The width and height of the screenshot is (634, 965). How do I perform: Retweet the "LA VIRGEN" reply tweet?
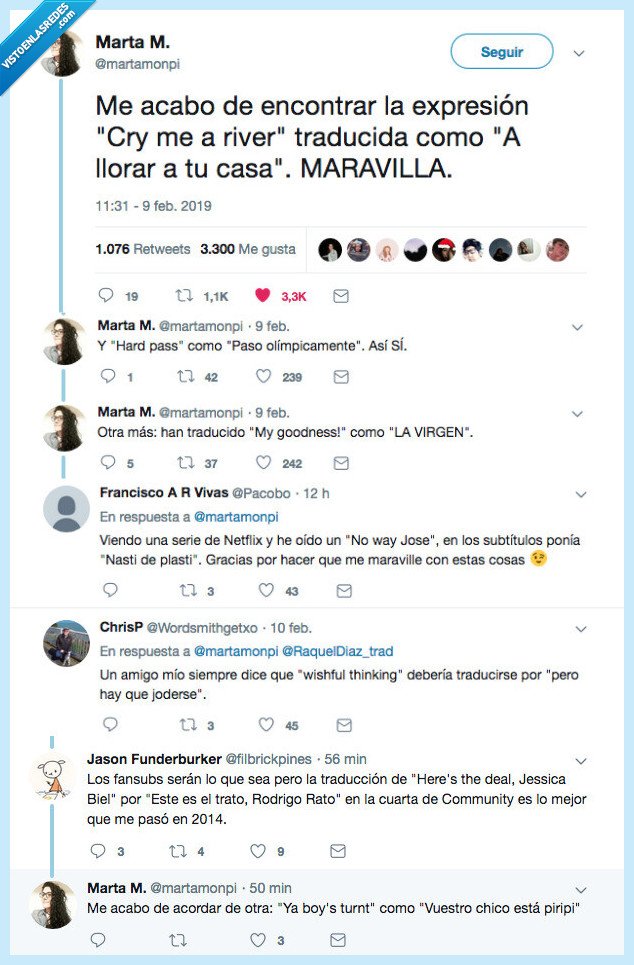pyautogui.click(x=184, y=463)
